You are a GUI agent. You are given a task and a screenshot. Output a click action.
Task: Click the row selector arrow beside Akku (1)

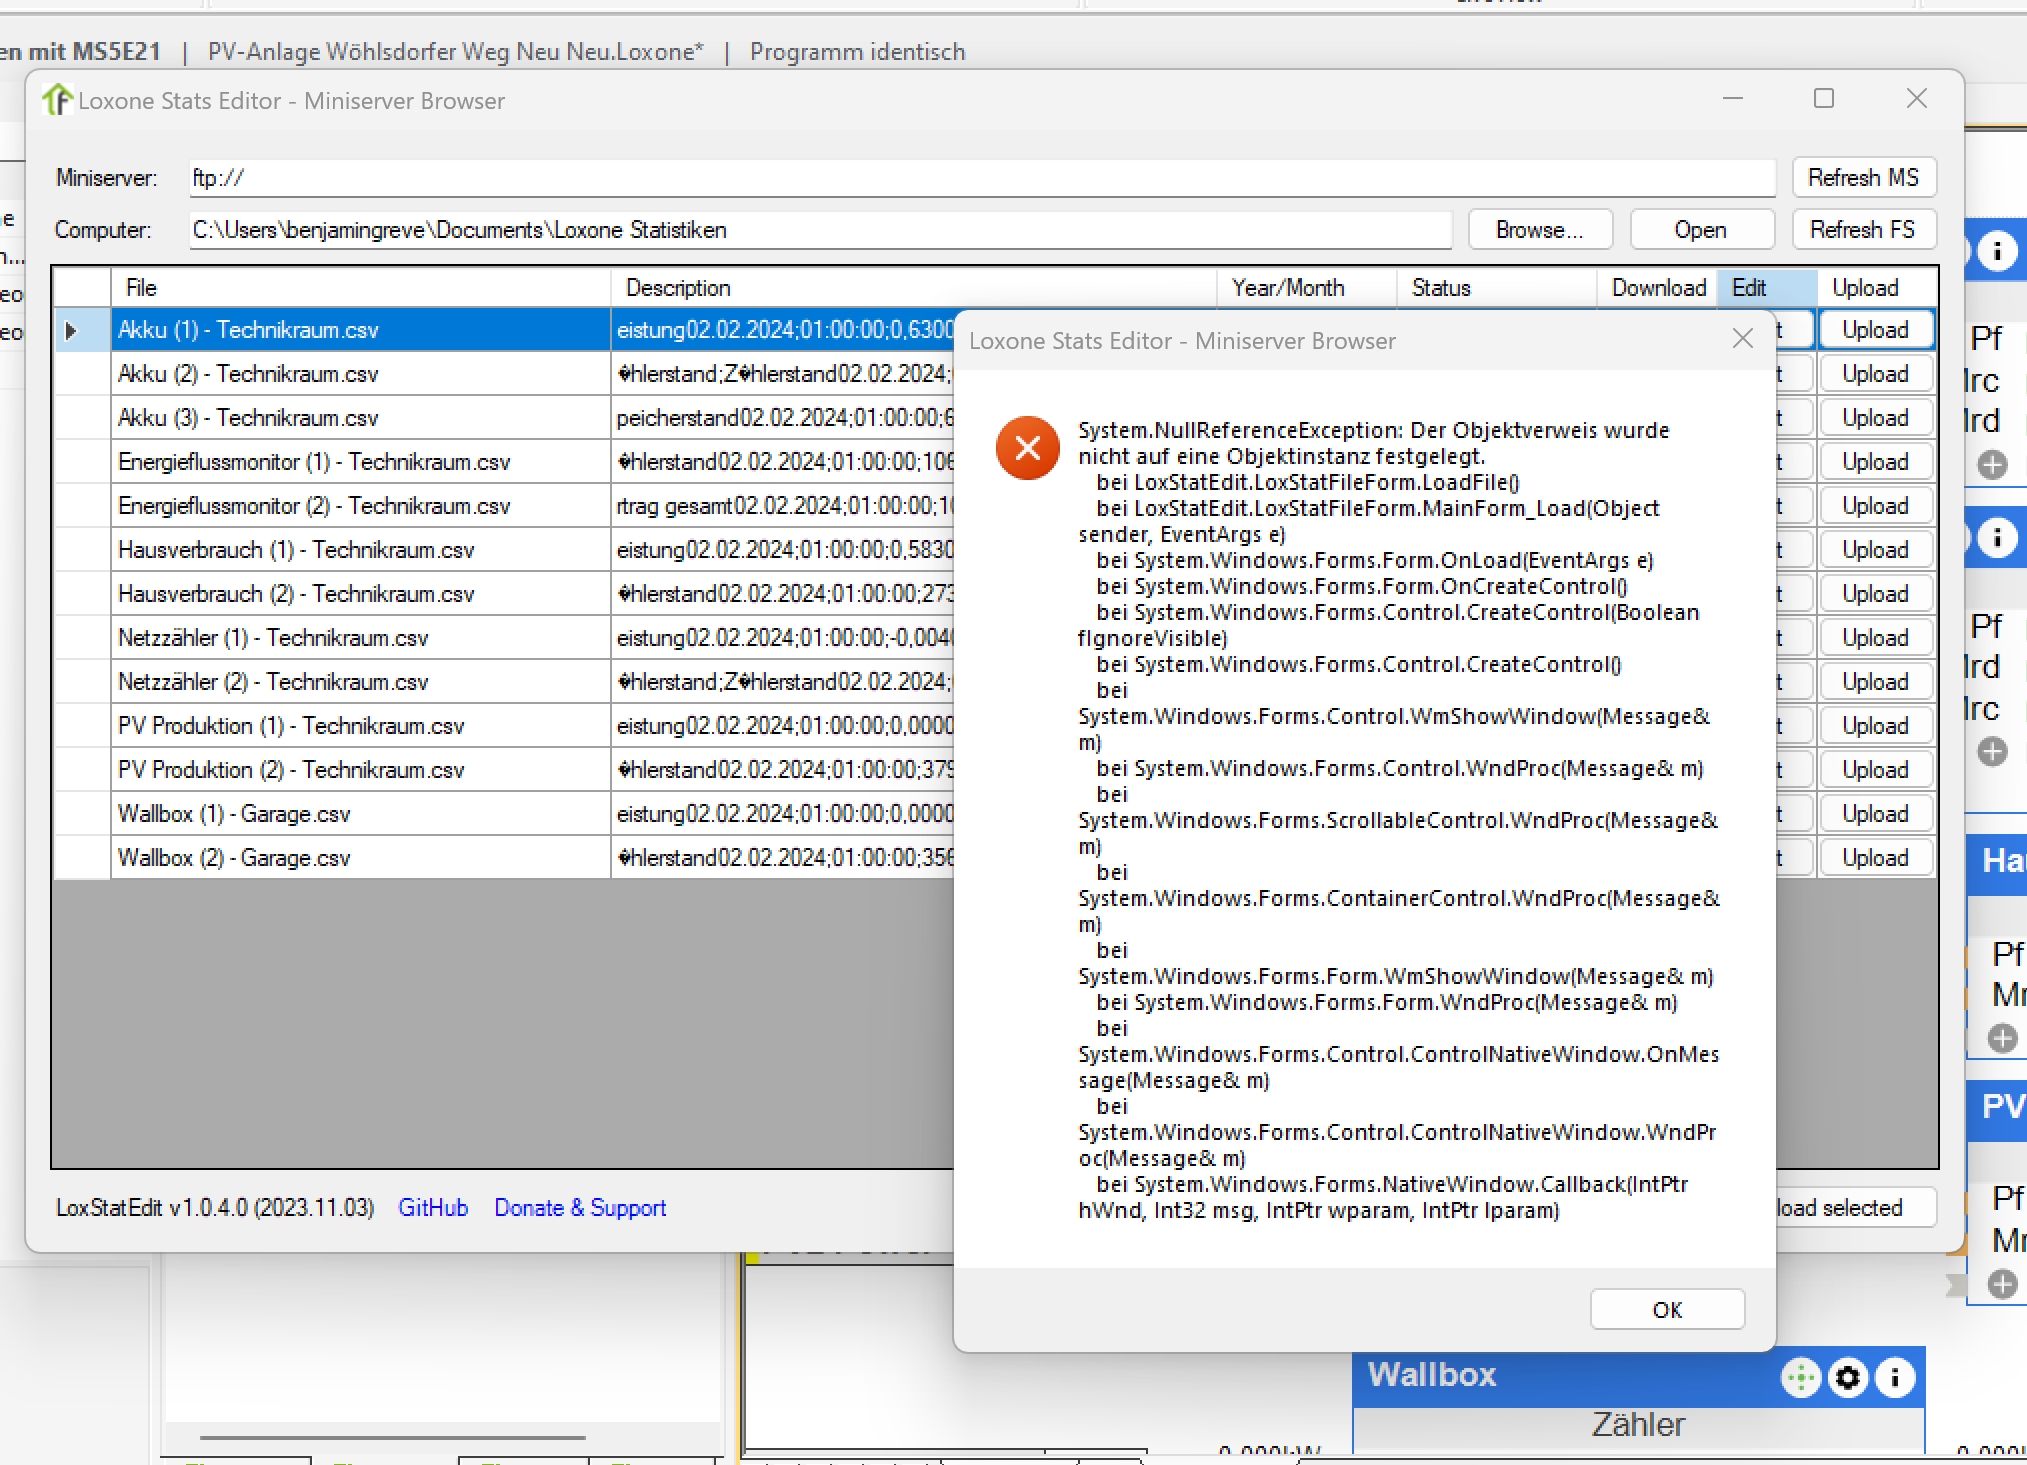click(71, 330)
